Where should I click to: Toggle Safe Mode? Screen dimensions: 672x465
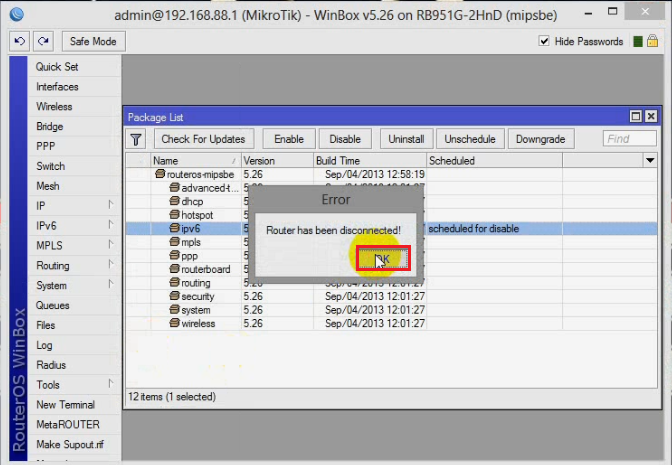click(93, 42)
